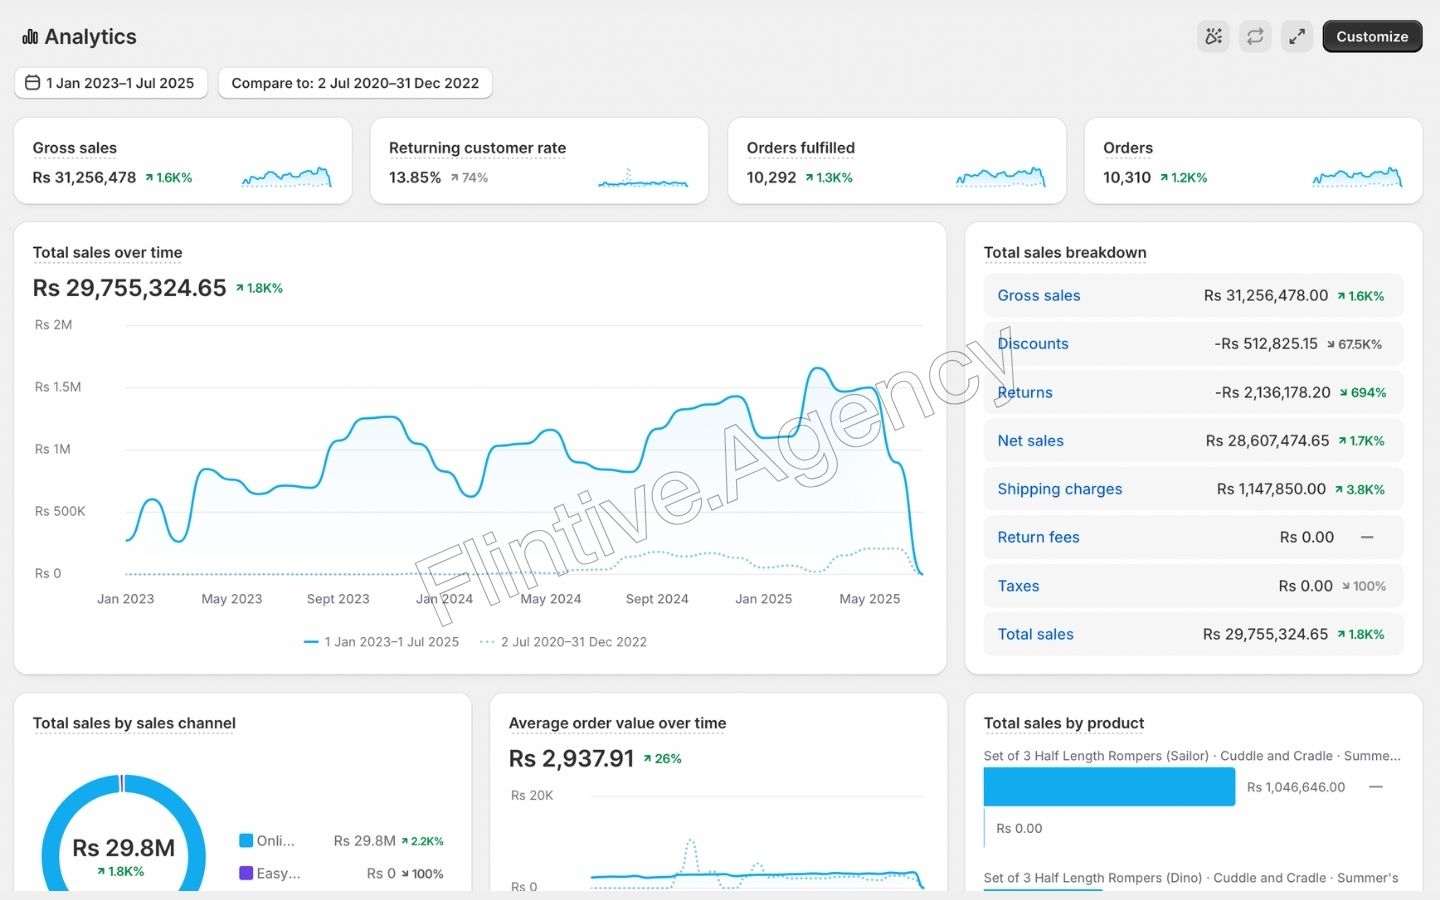Open the Shipping charges breakdown link
Image resolution: width=1440 pixels, height=900 pixels.
(x=1059, y=489)
